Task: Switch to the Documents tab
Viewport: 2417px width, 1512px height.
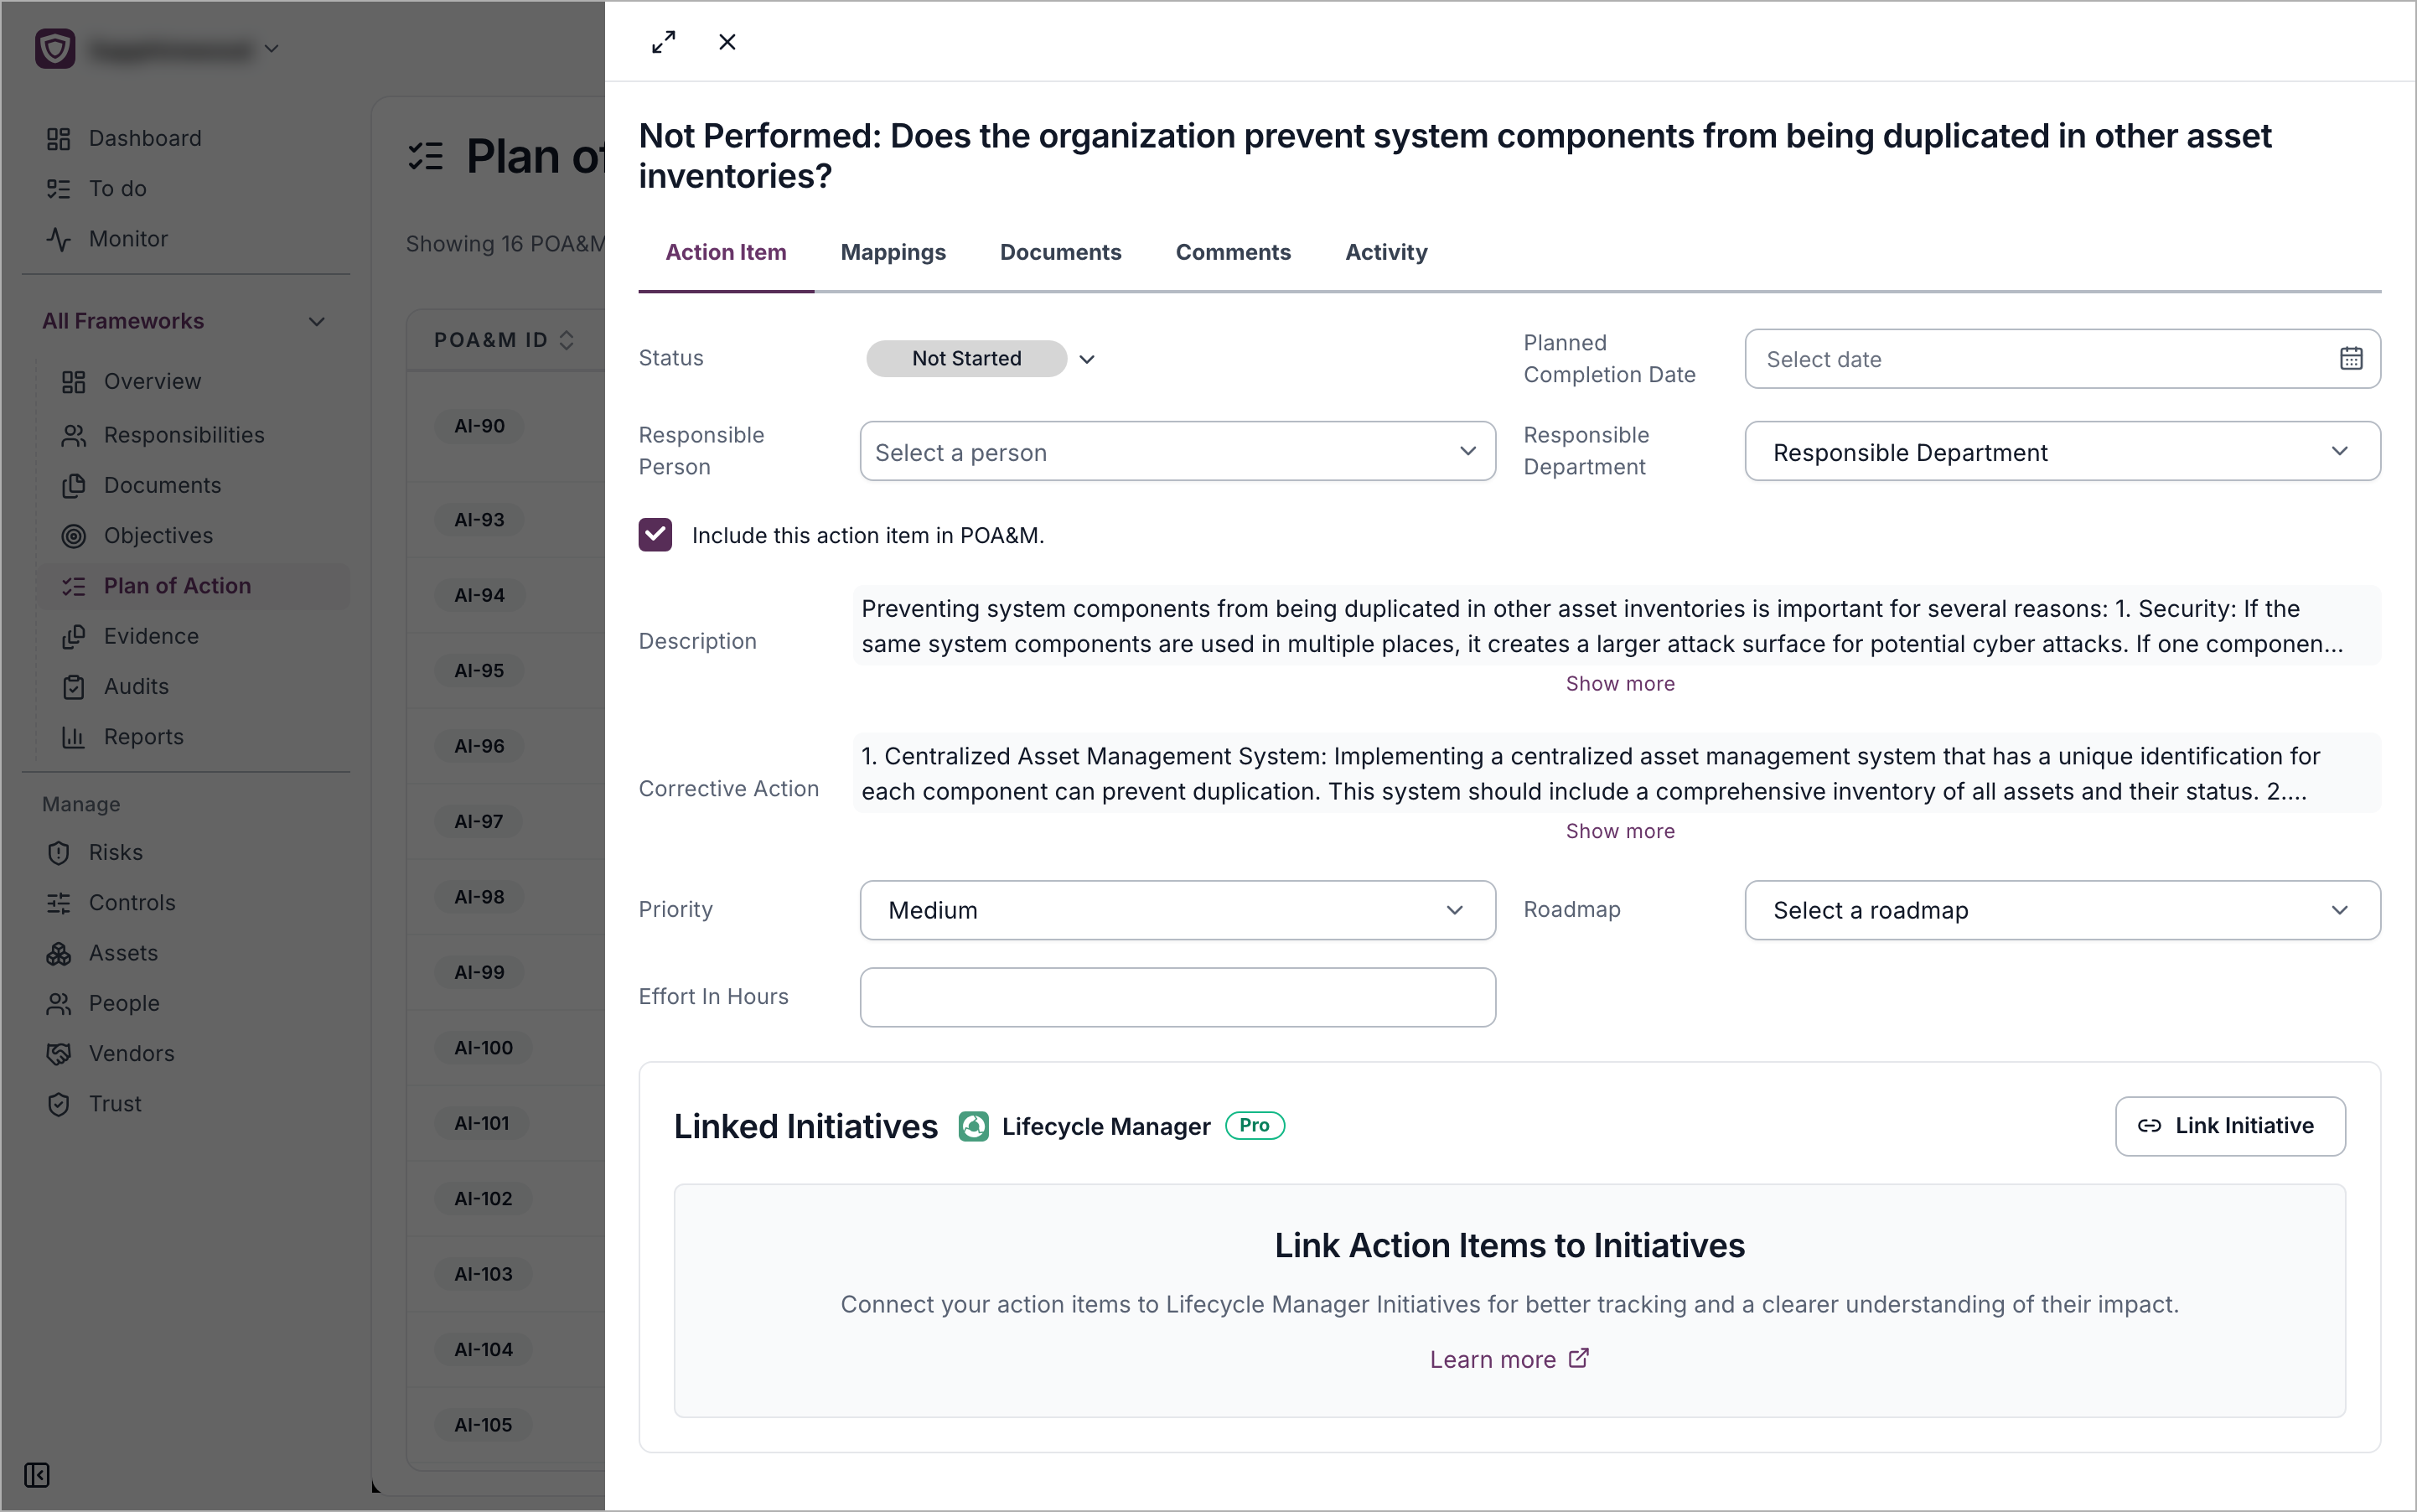Action: 1060,252
